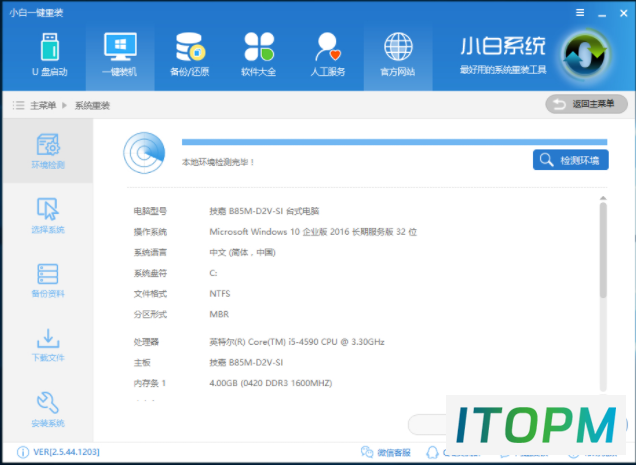The height and width of the screenshot is (465, 636).
Task: Click 技嘉 B85M-D2V-SI 台式电脑 value
Action: [x=264, y=211]
